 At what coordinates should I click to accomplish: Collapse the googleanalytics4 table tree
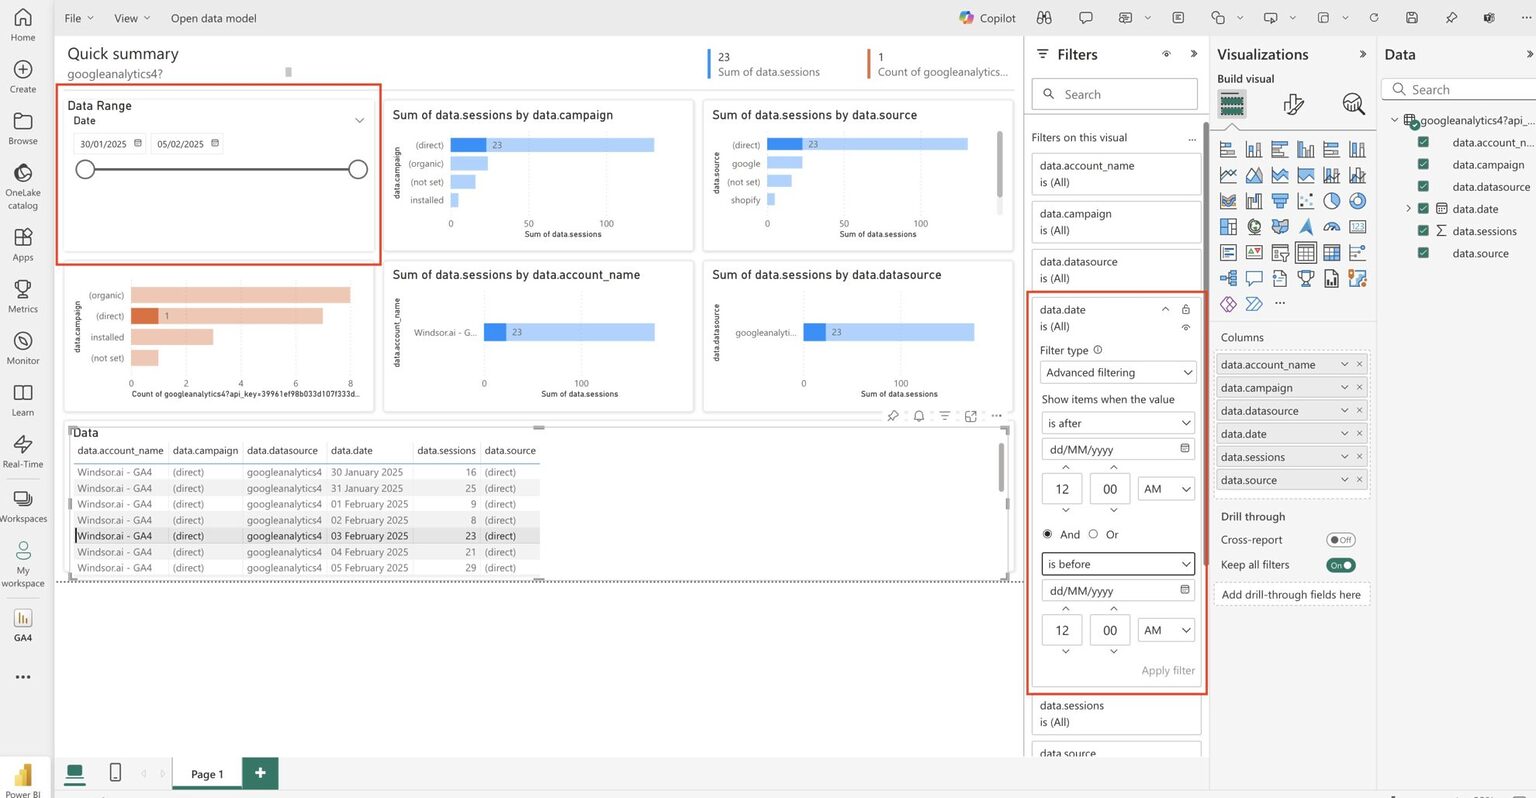[x=1394, y=120]
